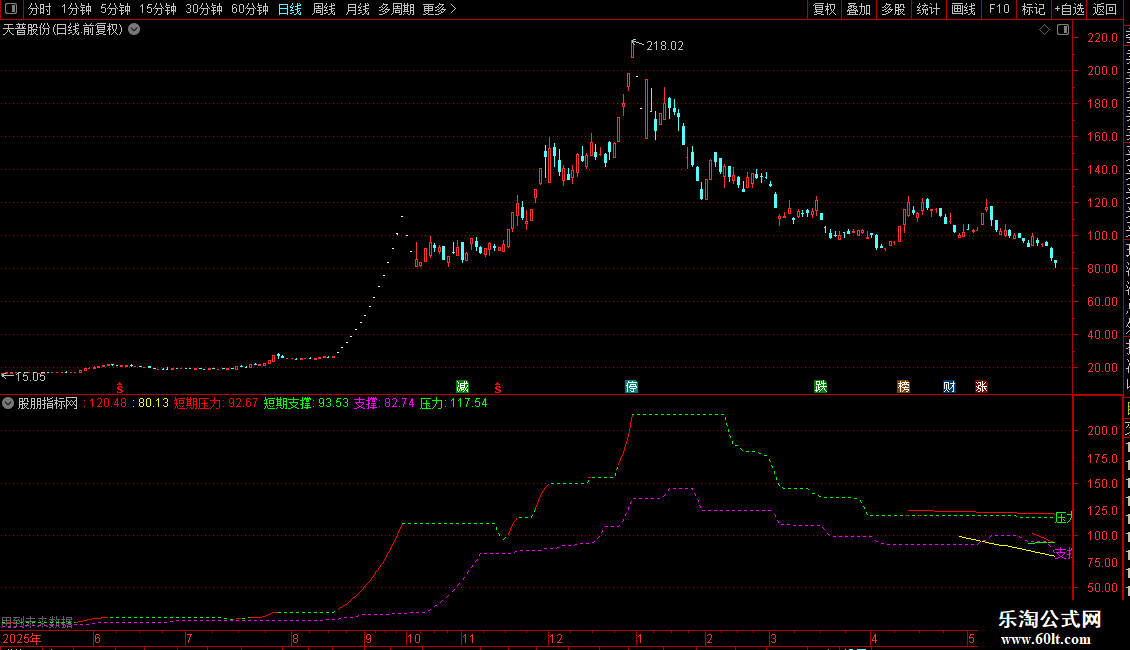Open the 统计 statistics tool

coord(927,9)
